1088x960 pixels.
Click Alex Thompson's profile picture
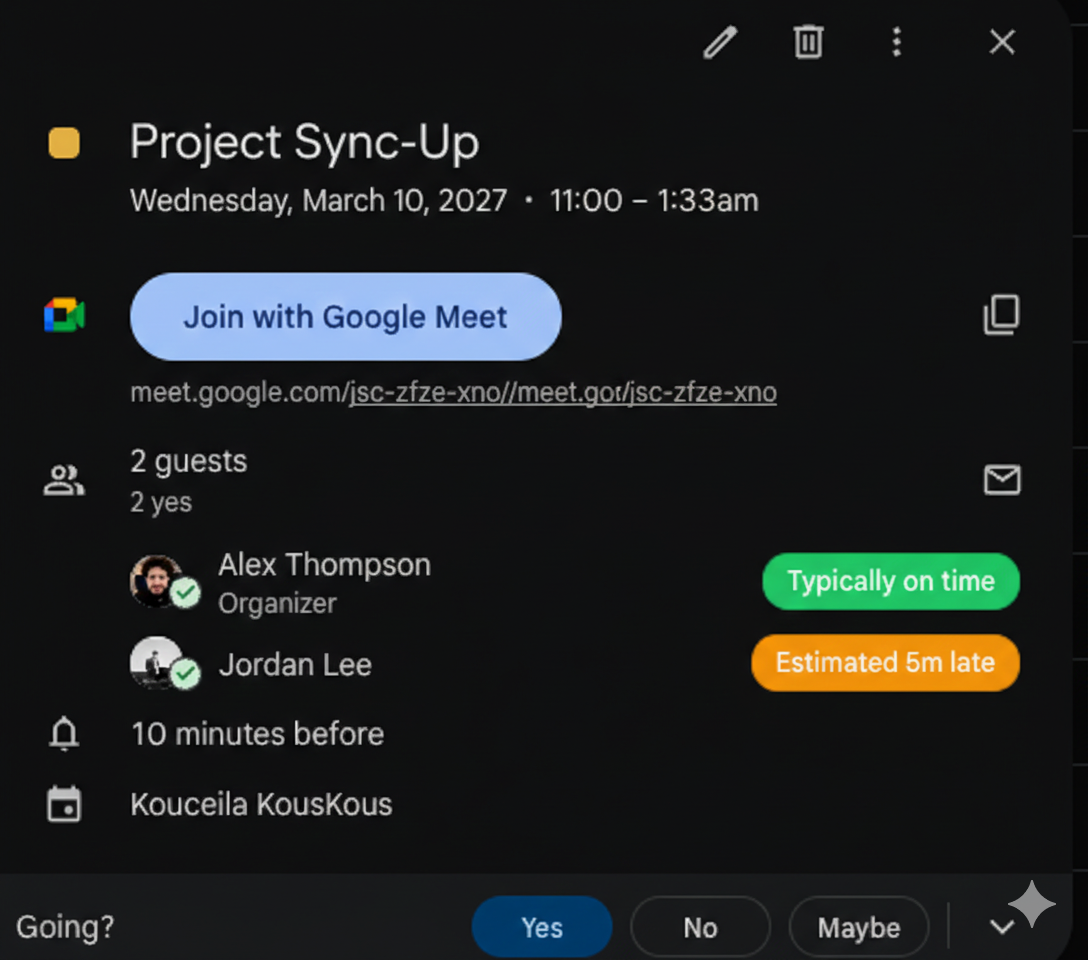coord(156,581)
